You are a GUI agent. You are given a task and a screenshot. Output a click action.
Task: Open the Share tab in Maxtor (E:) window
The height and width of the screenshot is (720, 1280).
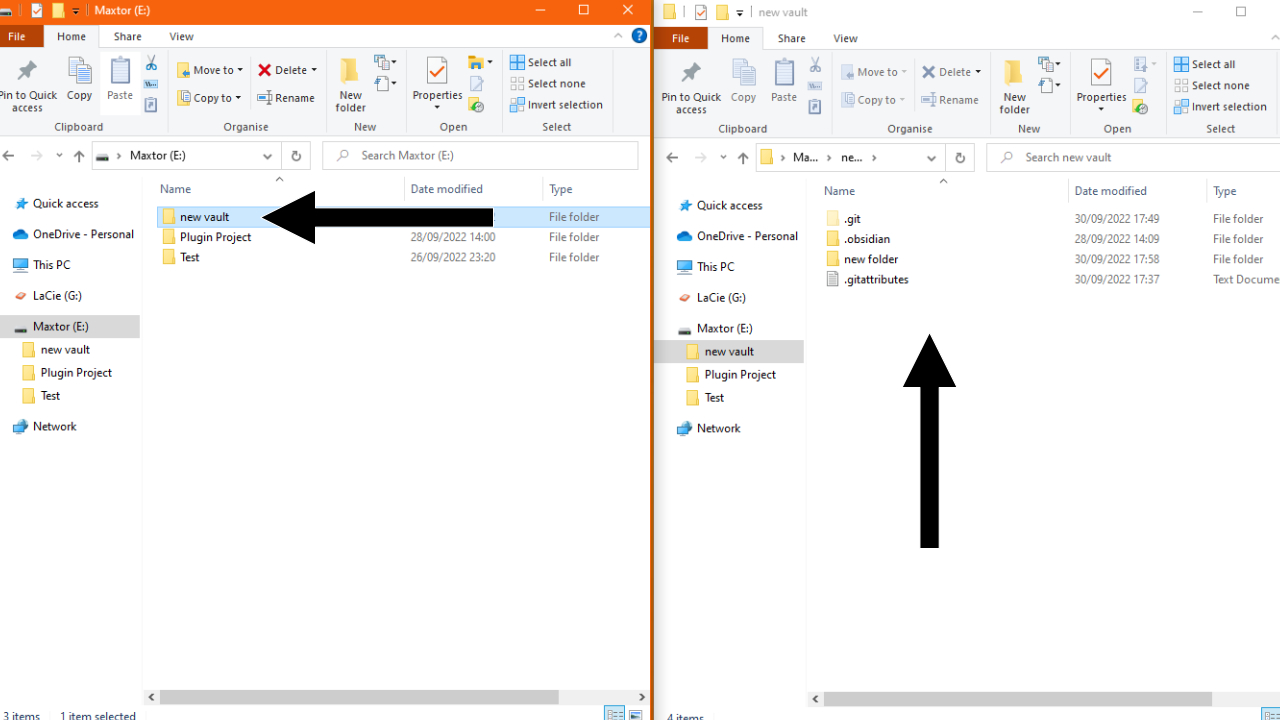[127, 37]
